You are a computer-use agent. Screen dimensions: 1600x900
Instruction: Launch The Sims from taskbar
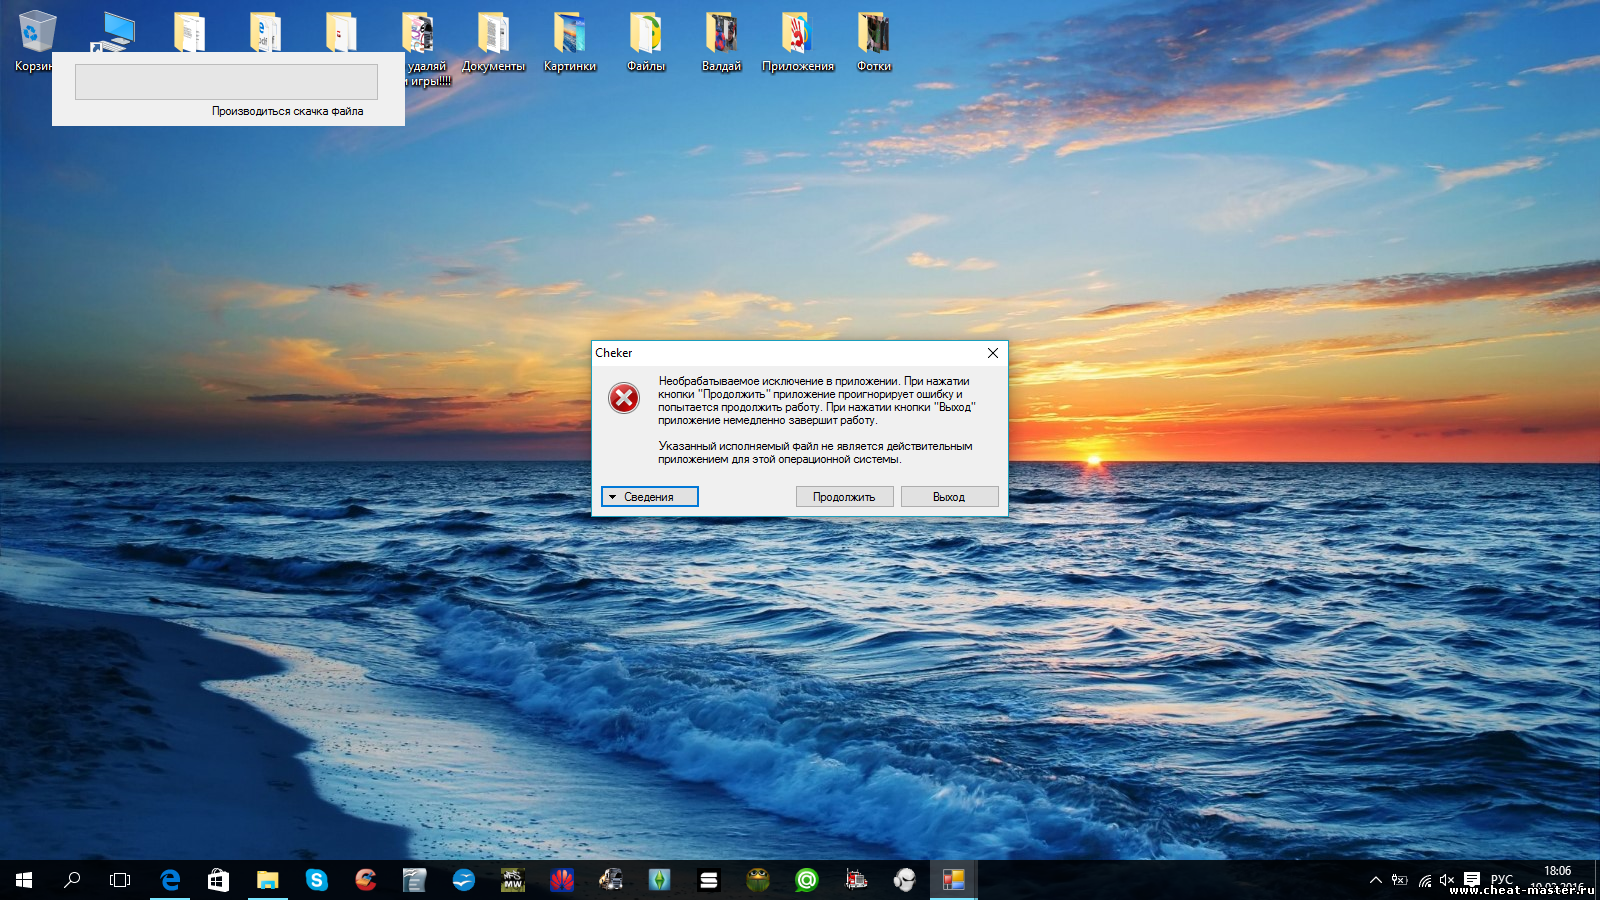click(x=659, y=880)
